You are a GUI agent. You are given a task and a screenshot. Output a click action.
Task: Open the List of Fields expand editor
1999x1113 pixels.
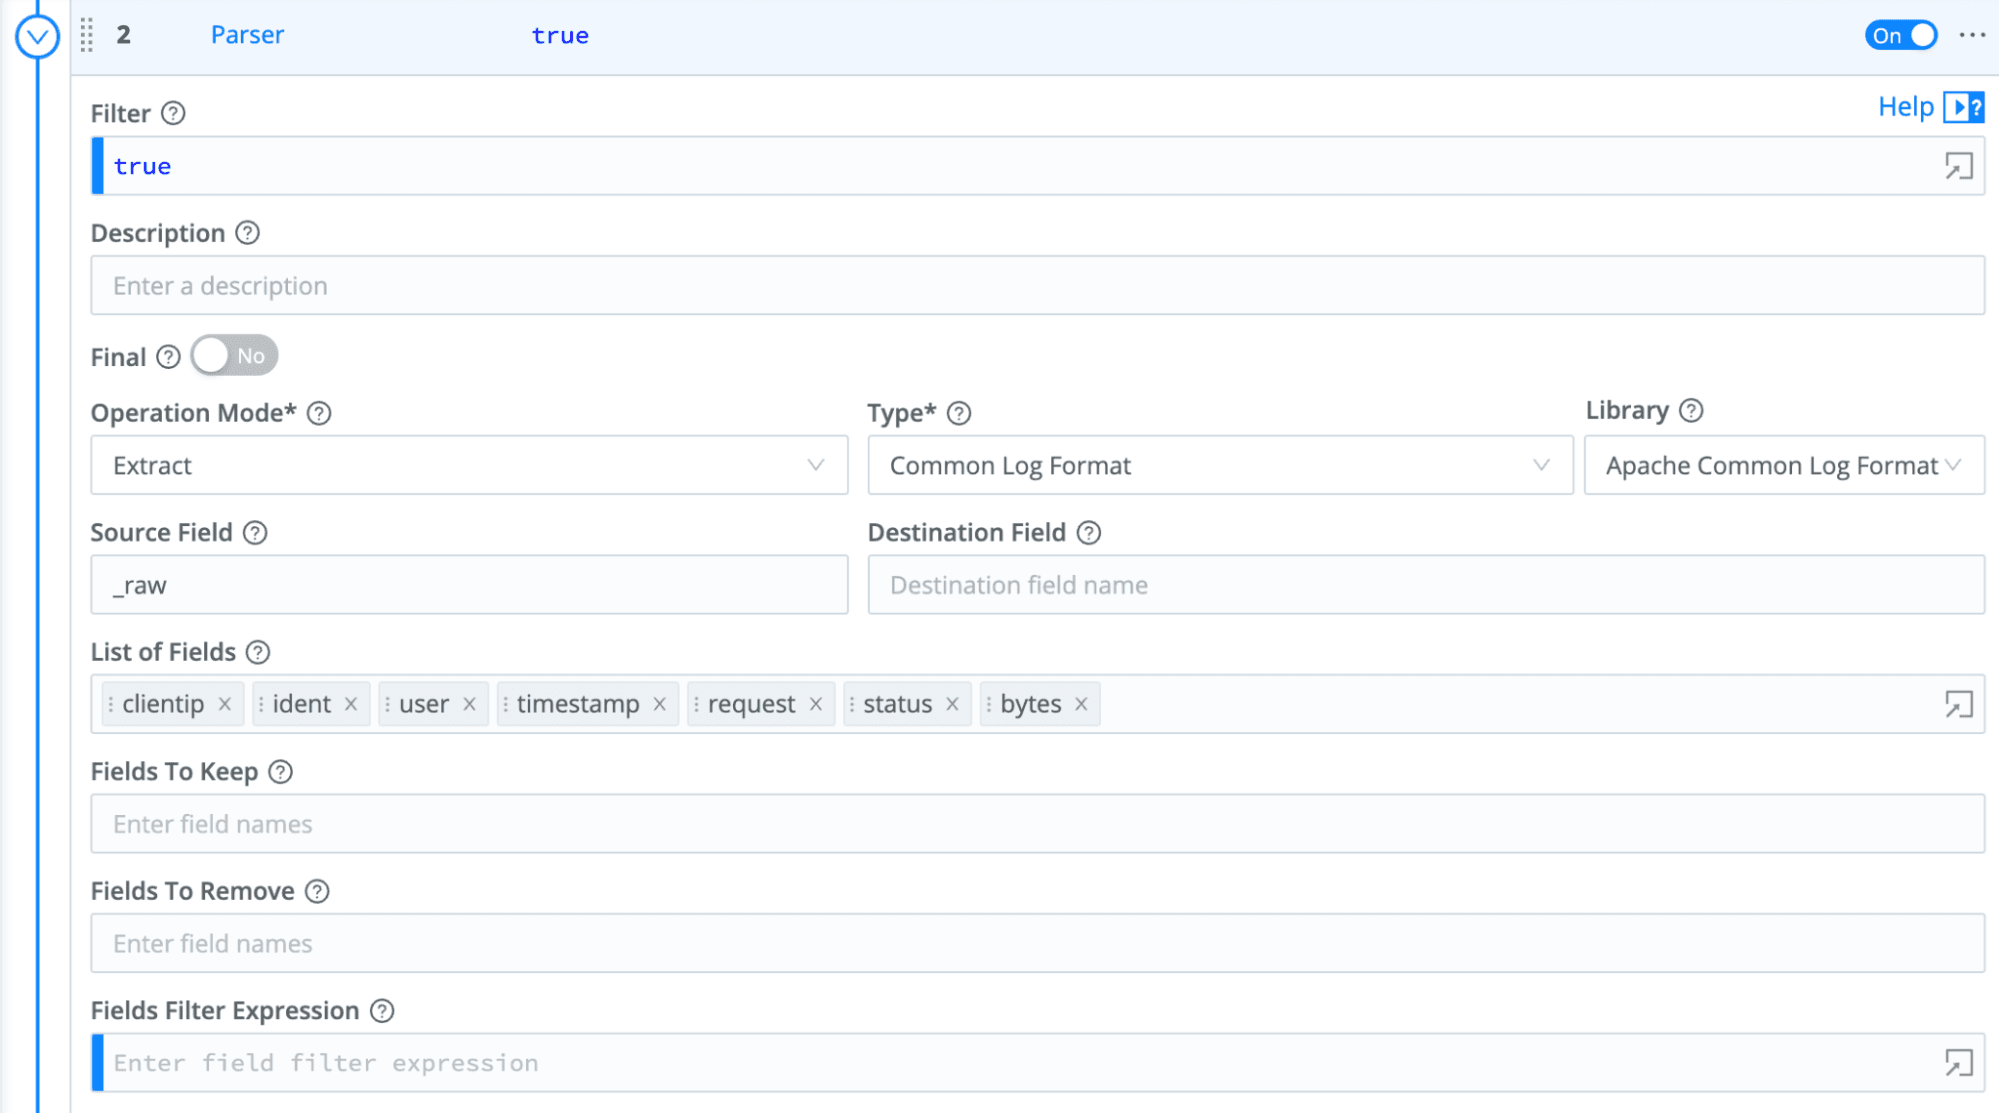[x=1957, y=704]
